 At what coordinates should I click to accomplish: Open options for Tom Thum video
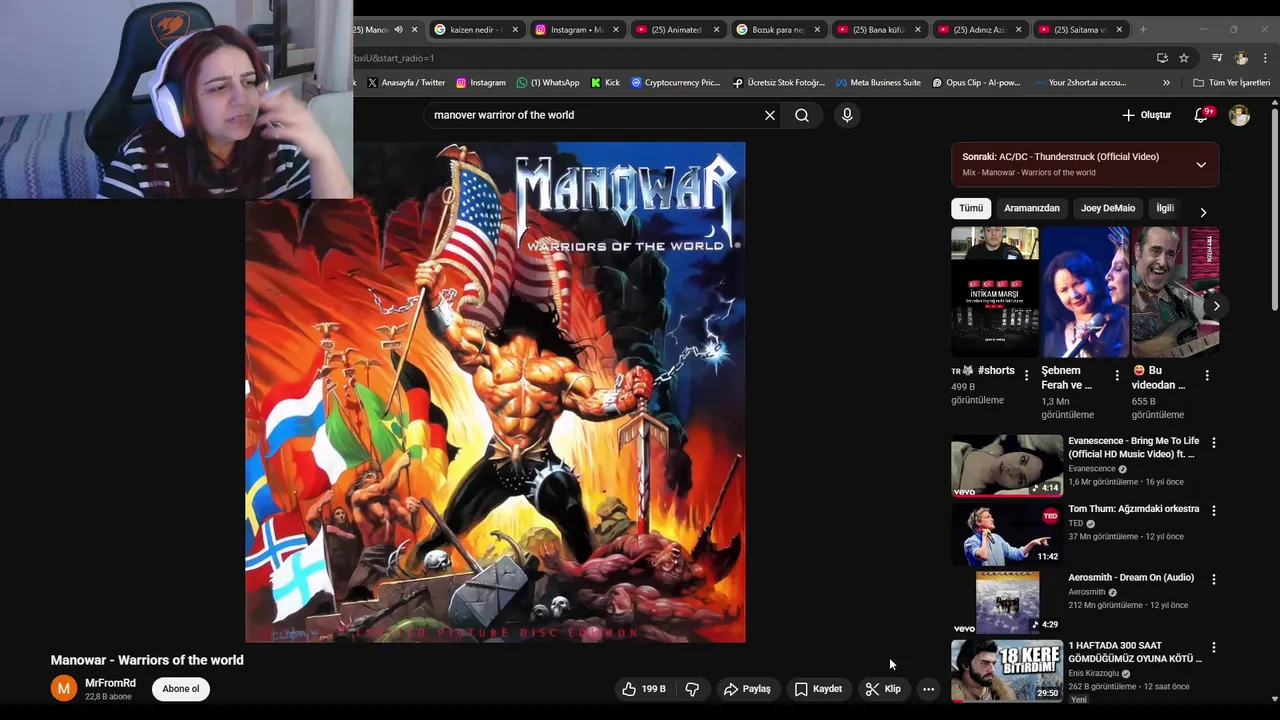coord(1214,510)
